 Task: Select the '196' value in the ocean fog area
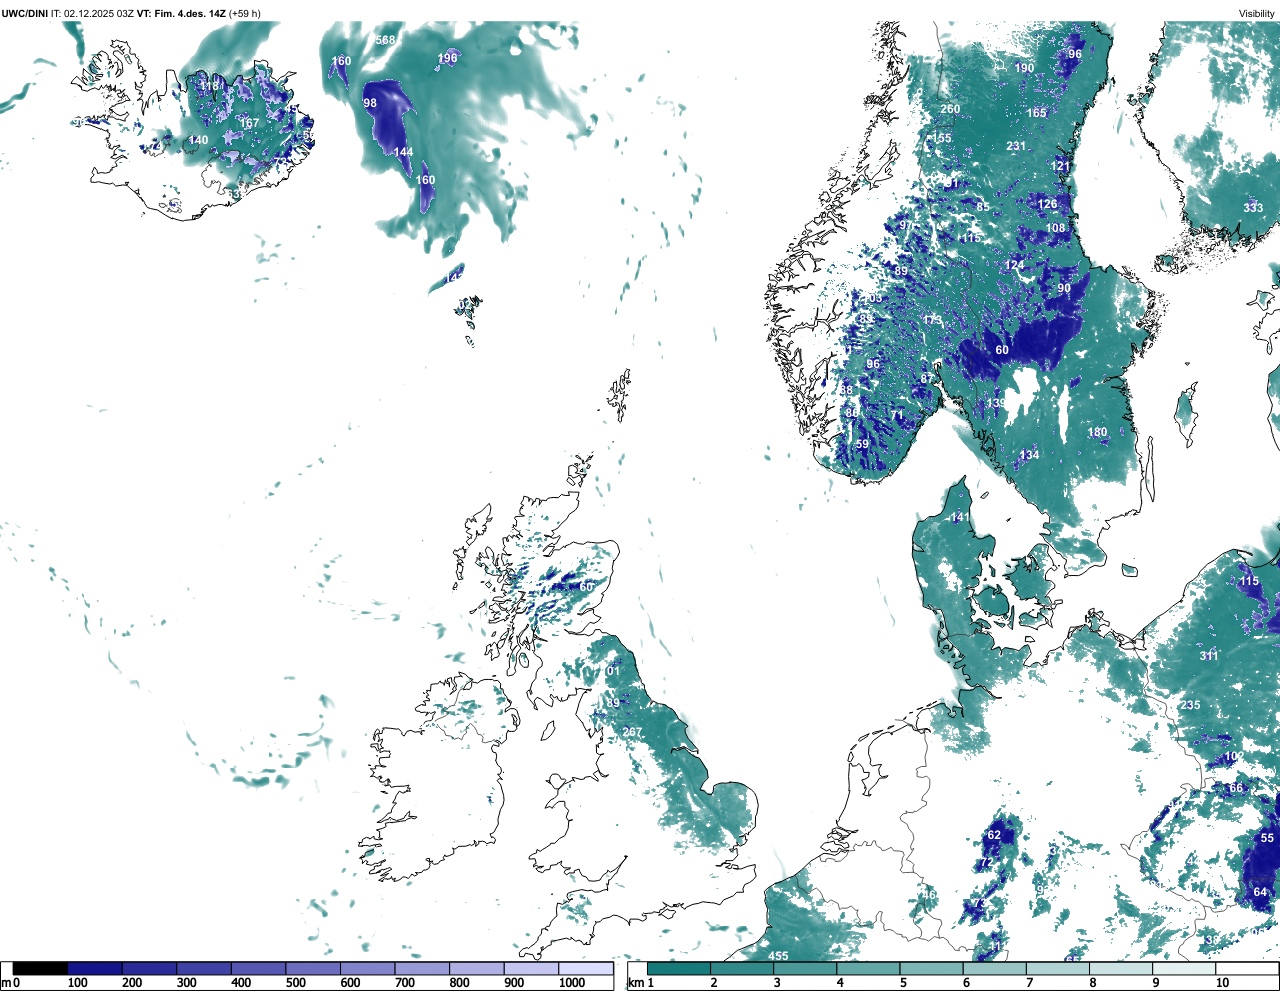[447, 58]
